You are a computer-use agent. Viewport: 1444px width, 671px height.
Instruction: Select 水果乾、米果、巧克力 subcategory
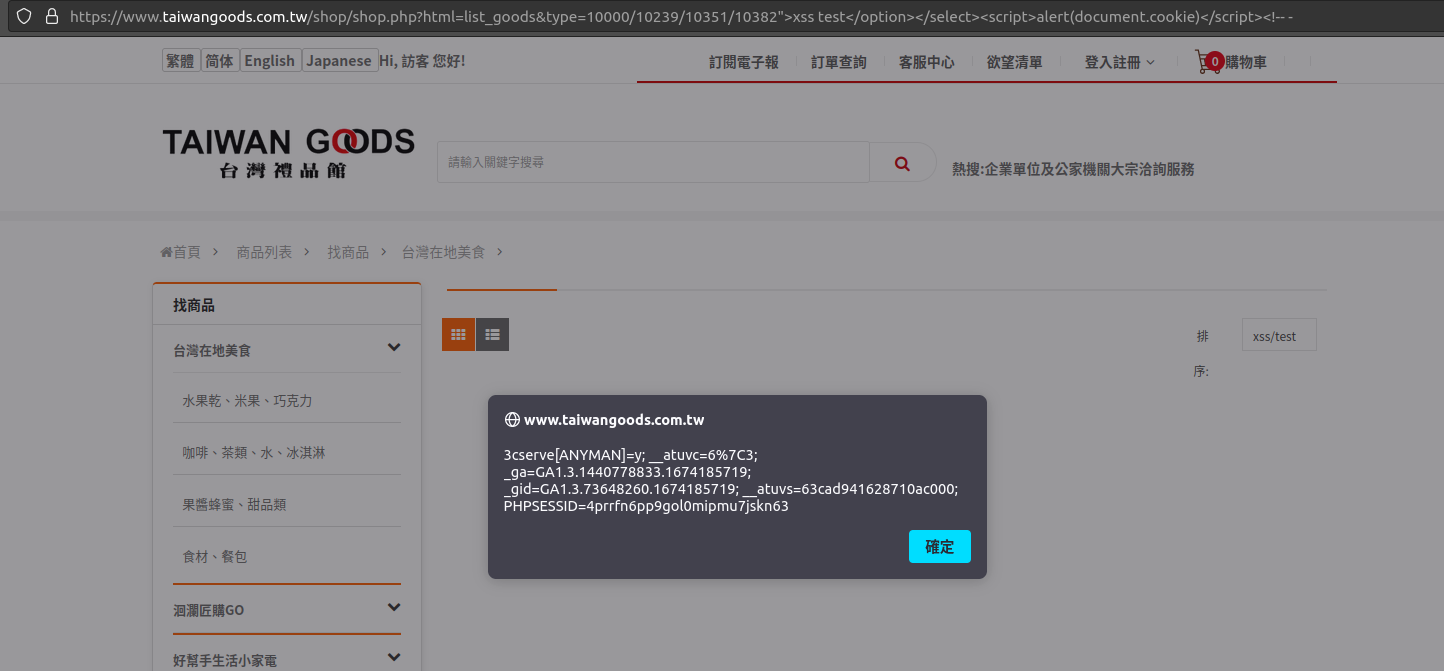(247, 401)
